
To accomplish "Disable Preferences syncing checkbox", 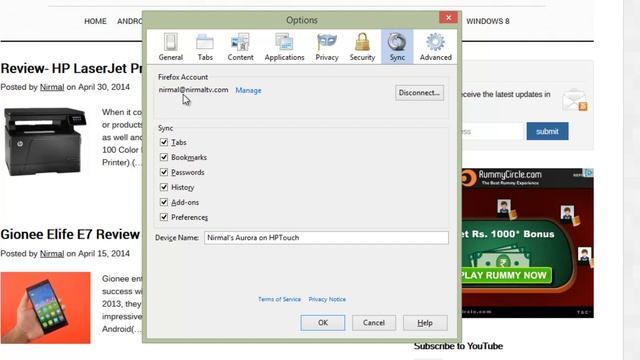I will tap(164, 217).
